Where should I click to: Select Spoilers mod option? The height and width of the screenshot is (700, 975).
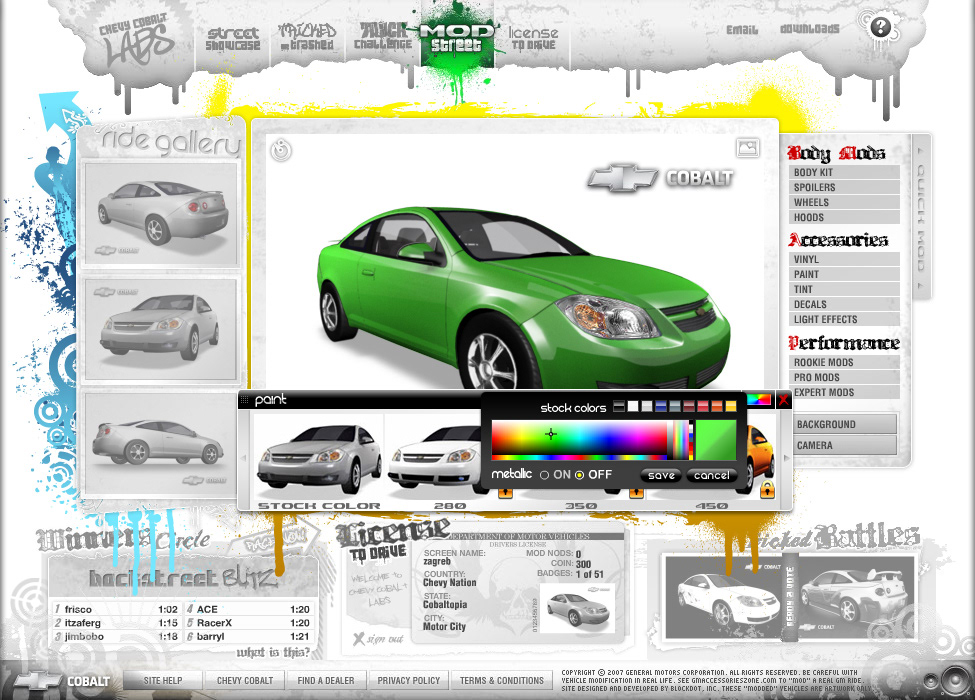point(844,187)
